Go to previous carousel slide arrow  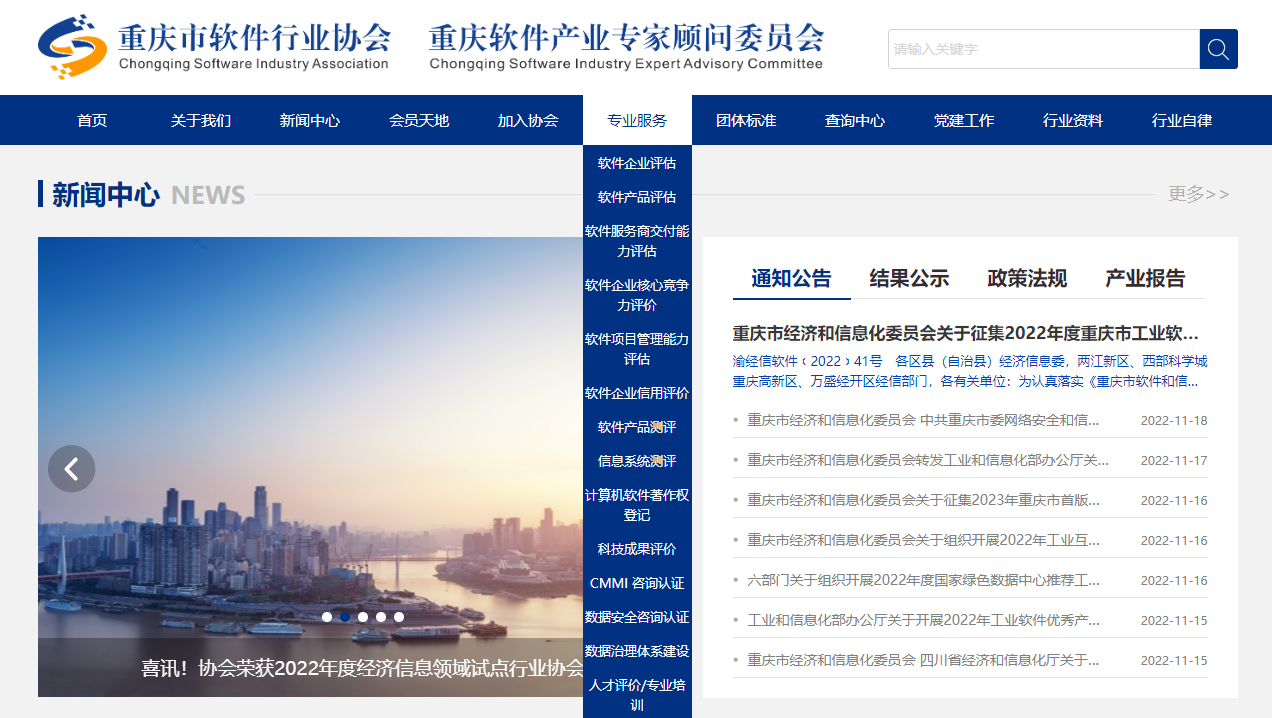click(x=72, y=468)
